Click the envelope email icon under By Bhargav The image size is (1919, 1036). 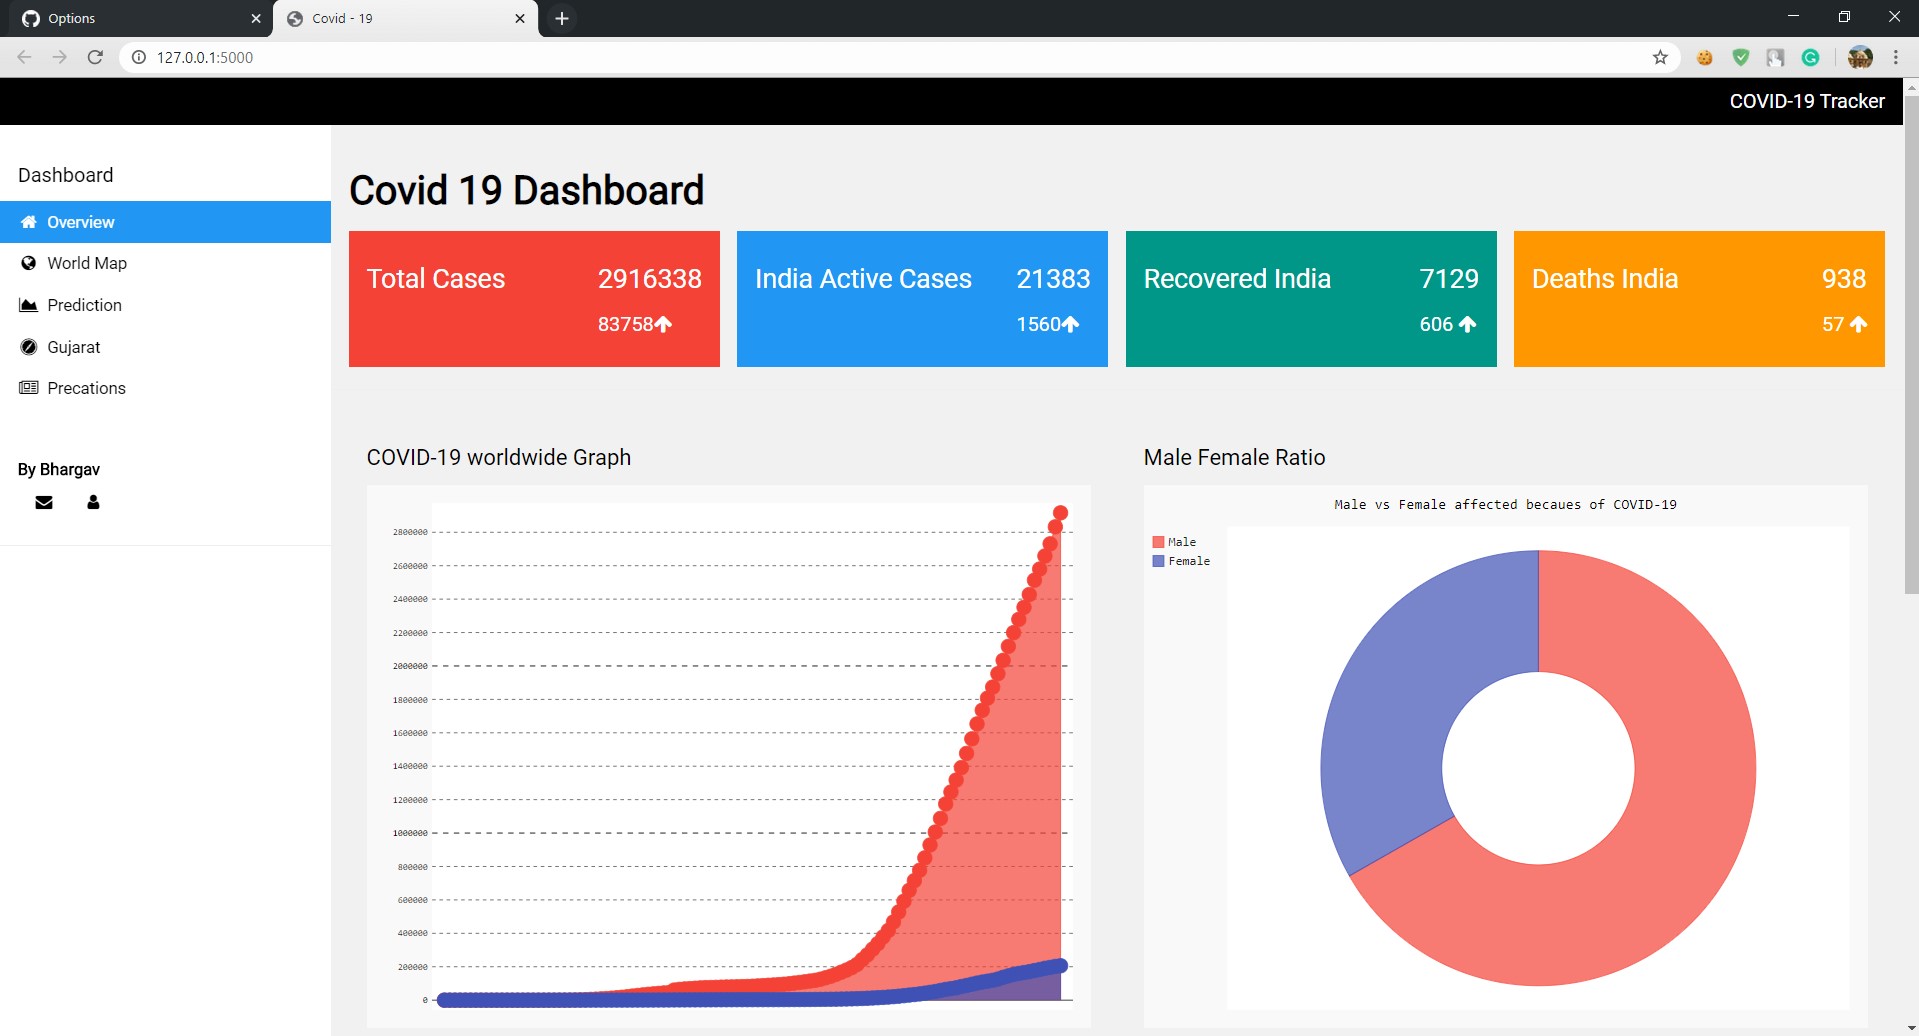44,502
